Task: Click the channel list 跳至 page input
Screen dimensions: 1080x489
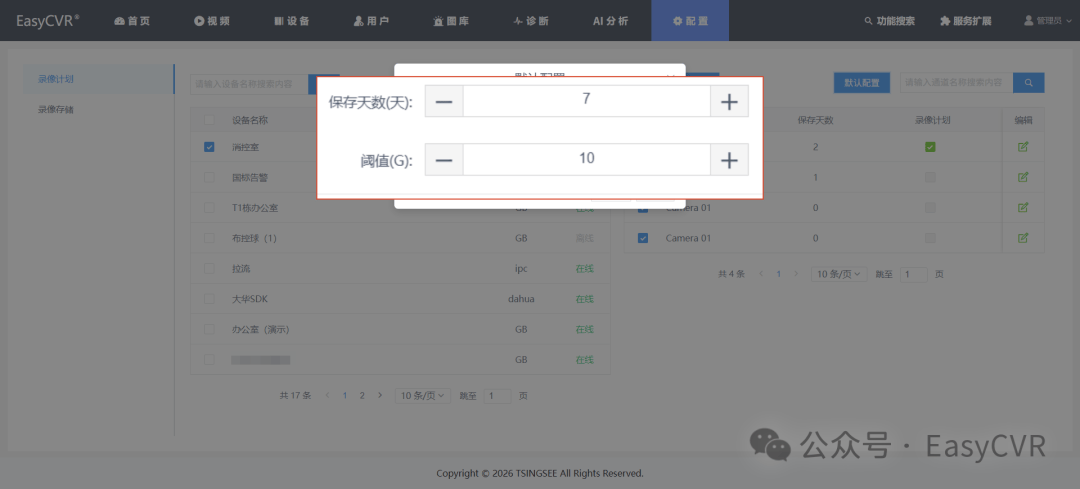Action: pyautogui.click(x=913, y=274)
